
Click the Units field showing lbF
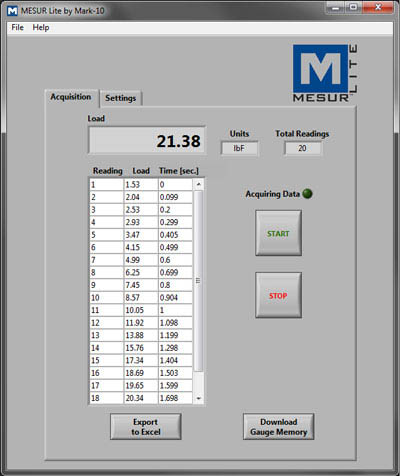[x=239, y=148]
